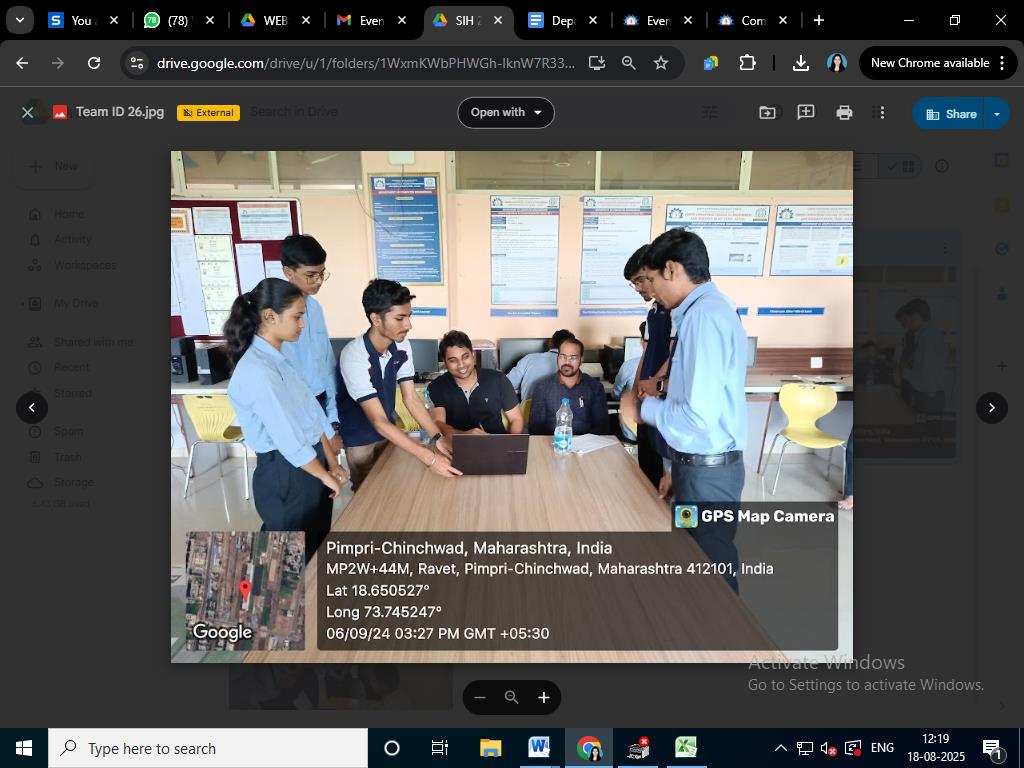Image resolution: width=1024 pixels, height=768 pixels.
Task: Launch Excel from the taskbar
Action: tap(686, 747)
